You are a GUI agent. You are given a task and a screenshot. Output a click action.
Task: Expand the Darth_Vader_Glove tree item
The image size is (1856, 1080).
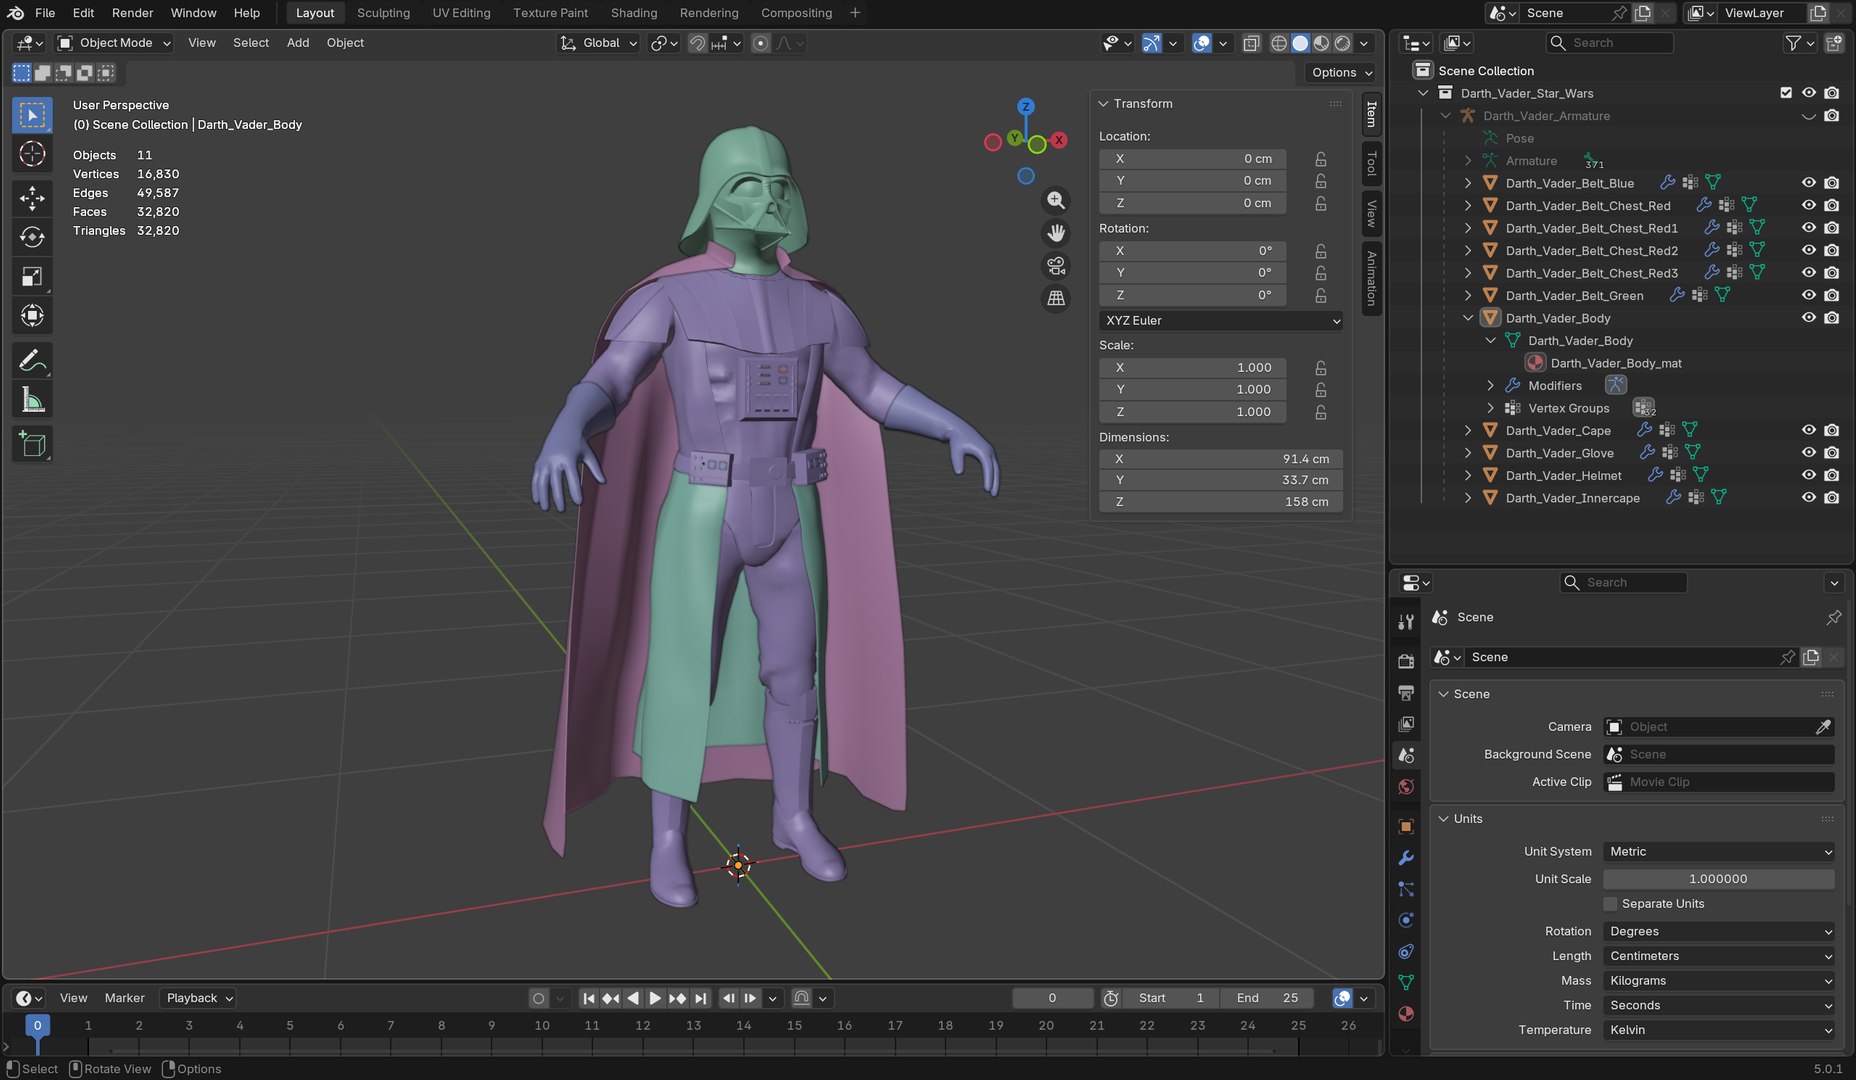tap(1468, 453)
